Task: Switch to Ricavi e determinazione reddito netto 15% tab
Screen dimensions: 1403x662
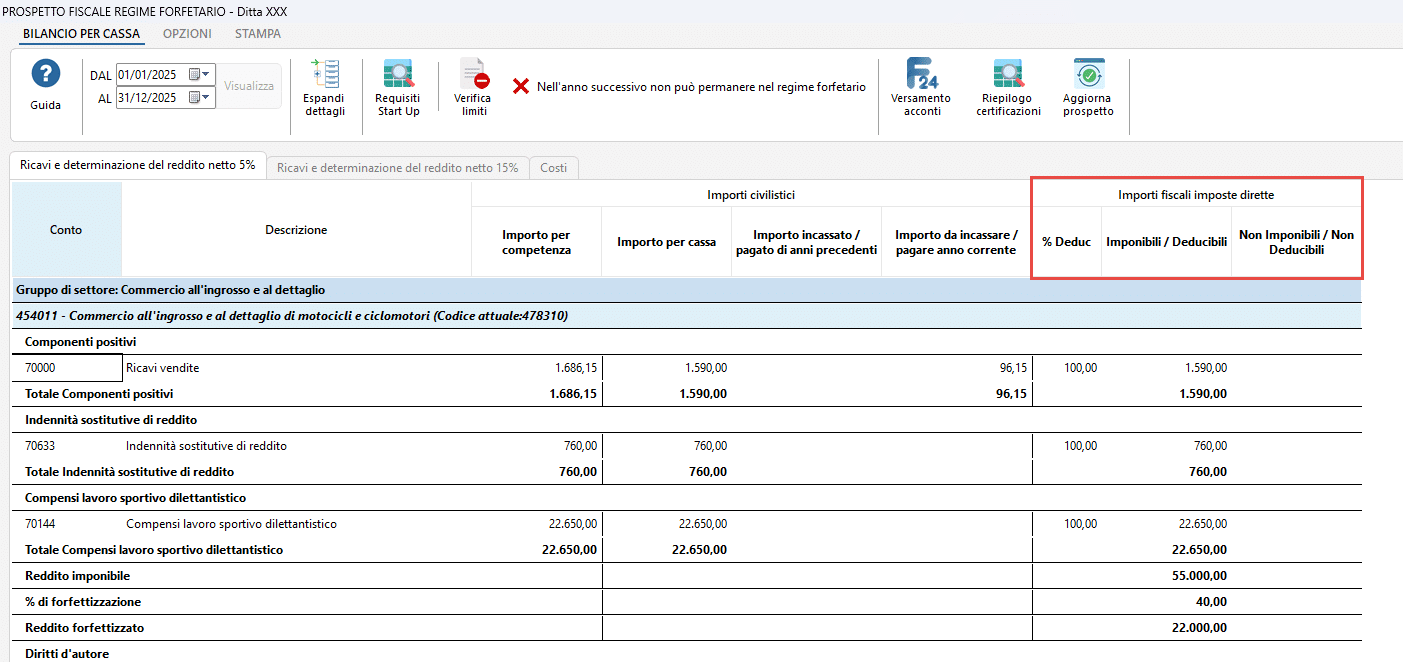Action: pos(398,168)
